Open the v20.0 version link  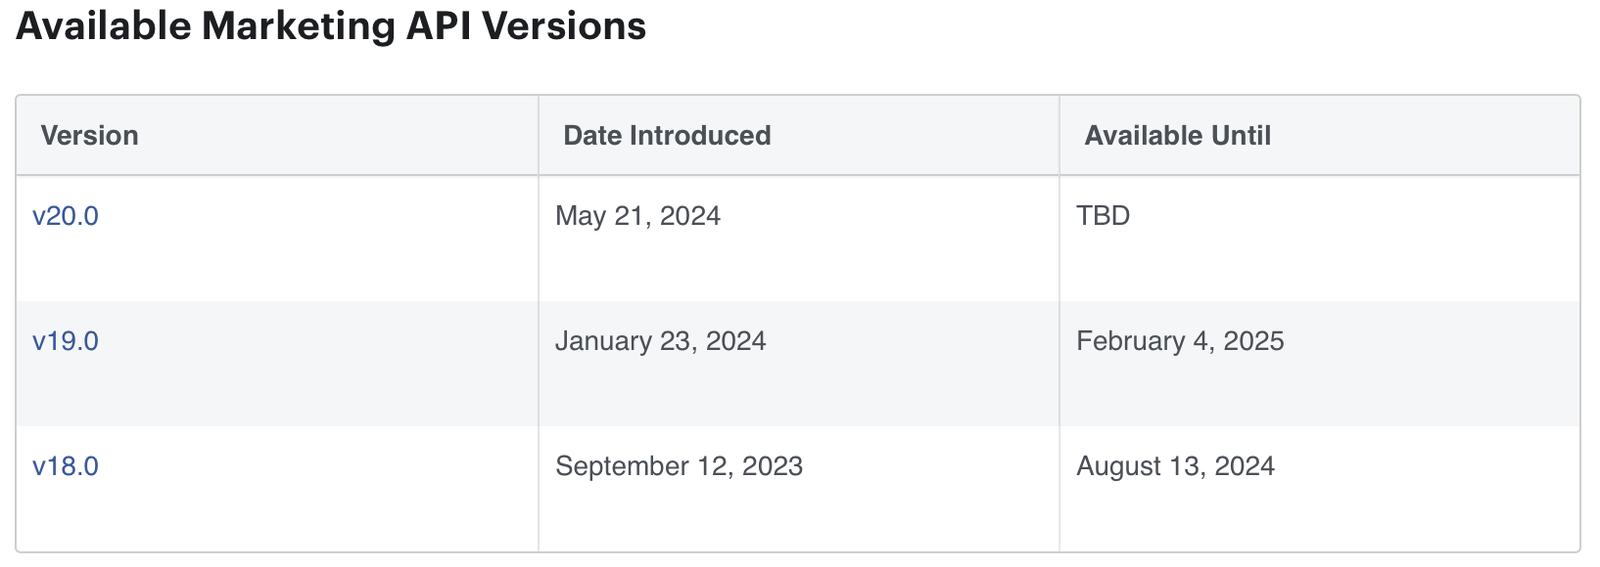click(x=65, y=216)
